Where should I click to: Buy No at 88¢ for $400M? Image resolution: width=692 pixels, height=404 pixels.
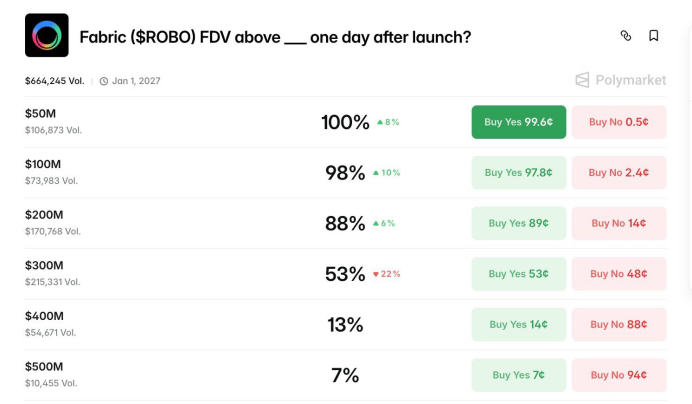(x=619, y=325)
